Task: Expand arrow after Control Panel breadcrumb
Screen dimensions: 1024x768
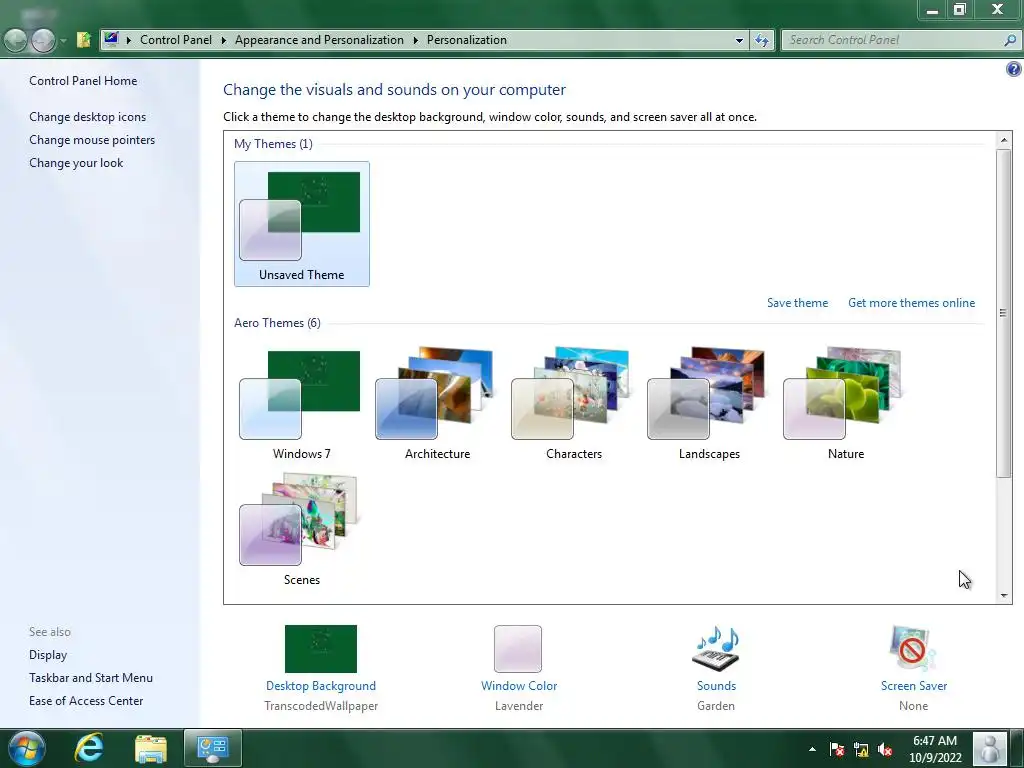Action: [x=223, y=40]
